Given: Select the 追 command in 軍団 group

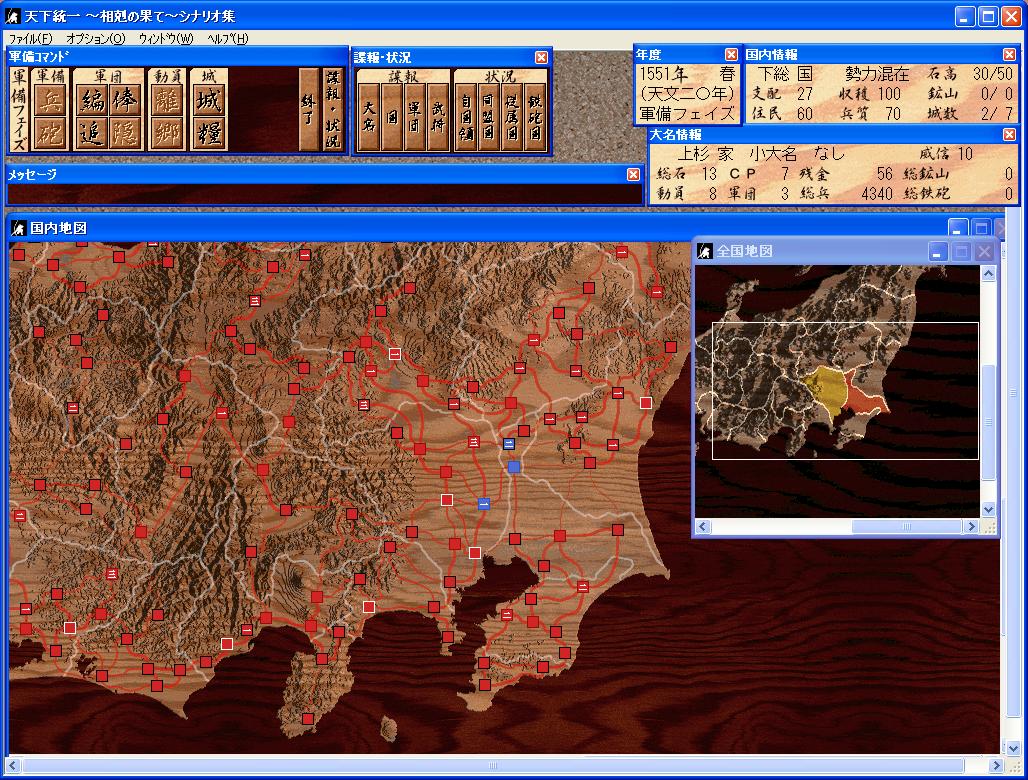Looking at the screenshot, I should (x=91, y=133).
